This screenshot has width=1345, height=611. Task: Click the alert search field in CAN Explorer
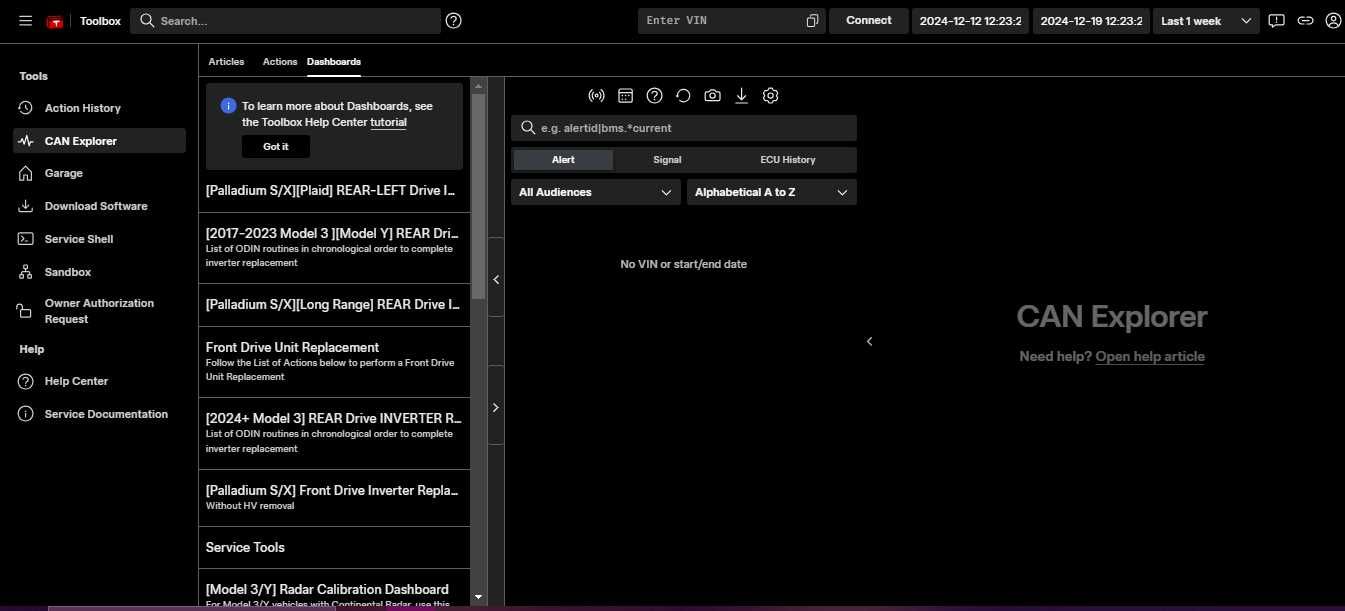684,128
